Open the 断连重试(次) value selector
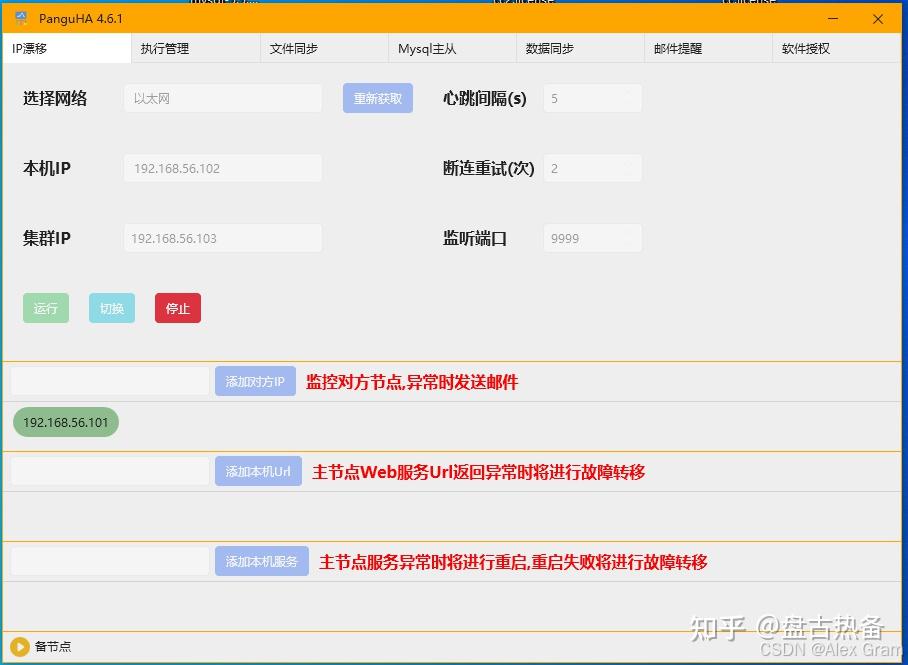Viewport: 908px width, 665px height. coord(592,168)
